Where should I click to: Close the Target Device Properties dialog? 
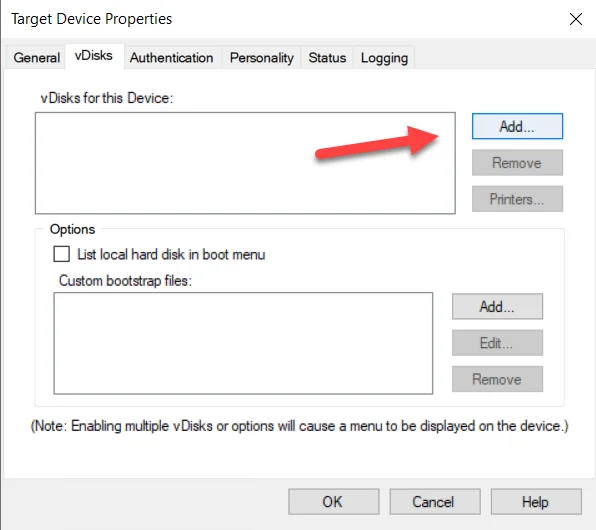pos(576,19)
